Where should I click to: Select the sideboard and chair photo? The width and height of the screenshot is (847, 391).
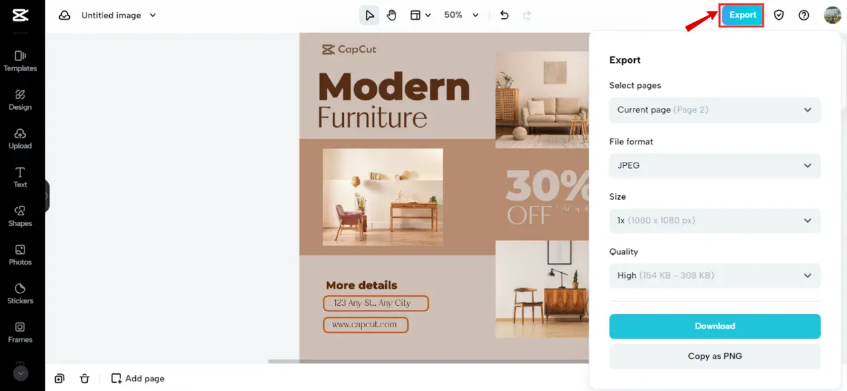(542, 289)
